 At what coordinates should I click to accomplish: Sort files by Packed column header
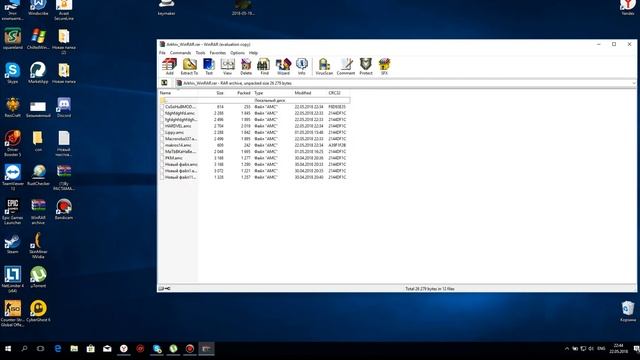[239, 93]
